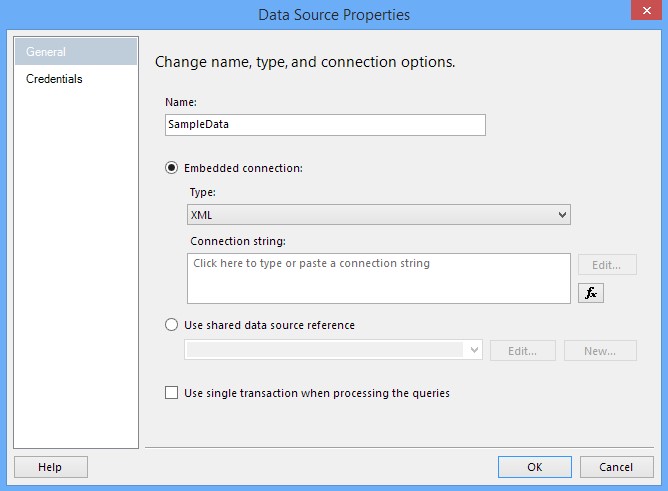Image resolution: width=668 pixels, height=491 pixels.
Task: Switch to the Credentials page
Action: click(x=54, y=79)
